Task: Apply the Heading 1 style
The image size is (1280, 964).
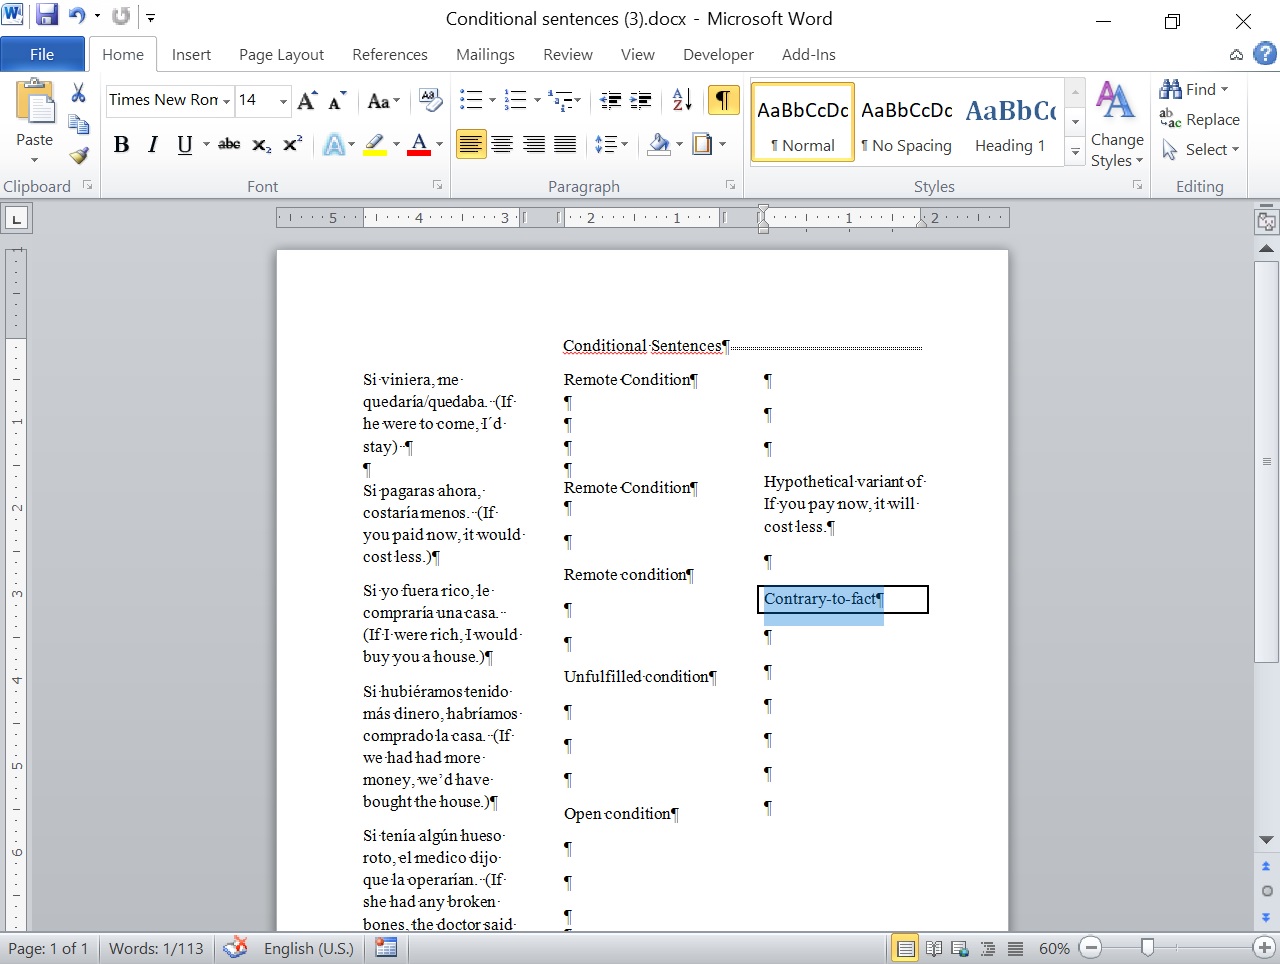Action: (x=1011, y=122)
